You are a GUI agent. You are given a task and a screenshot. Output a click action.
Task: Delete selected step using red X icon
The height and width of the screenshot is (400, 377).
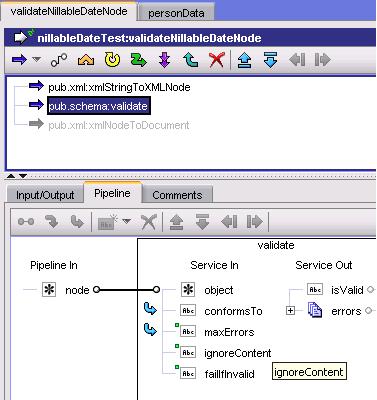coord(217,60)
